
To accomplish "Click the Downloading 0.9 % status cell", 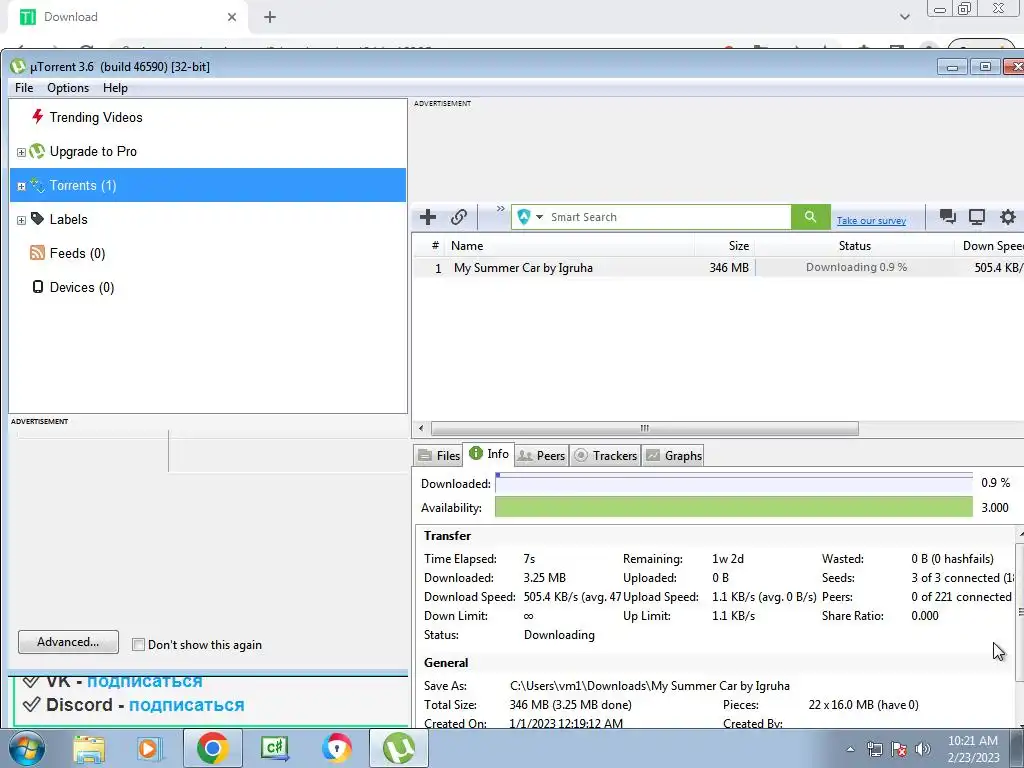I will coord(856,267).
